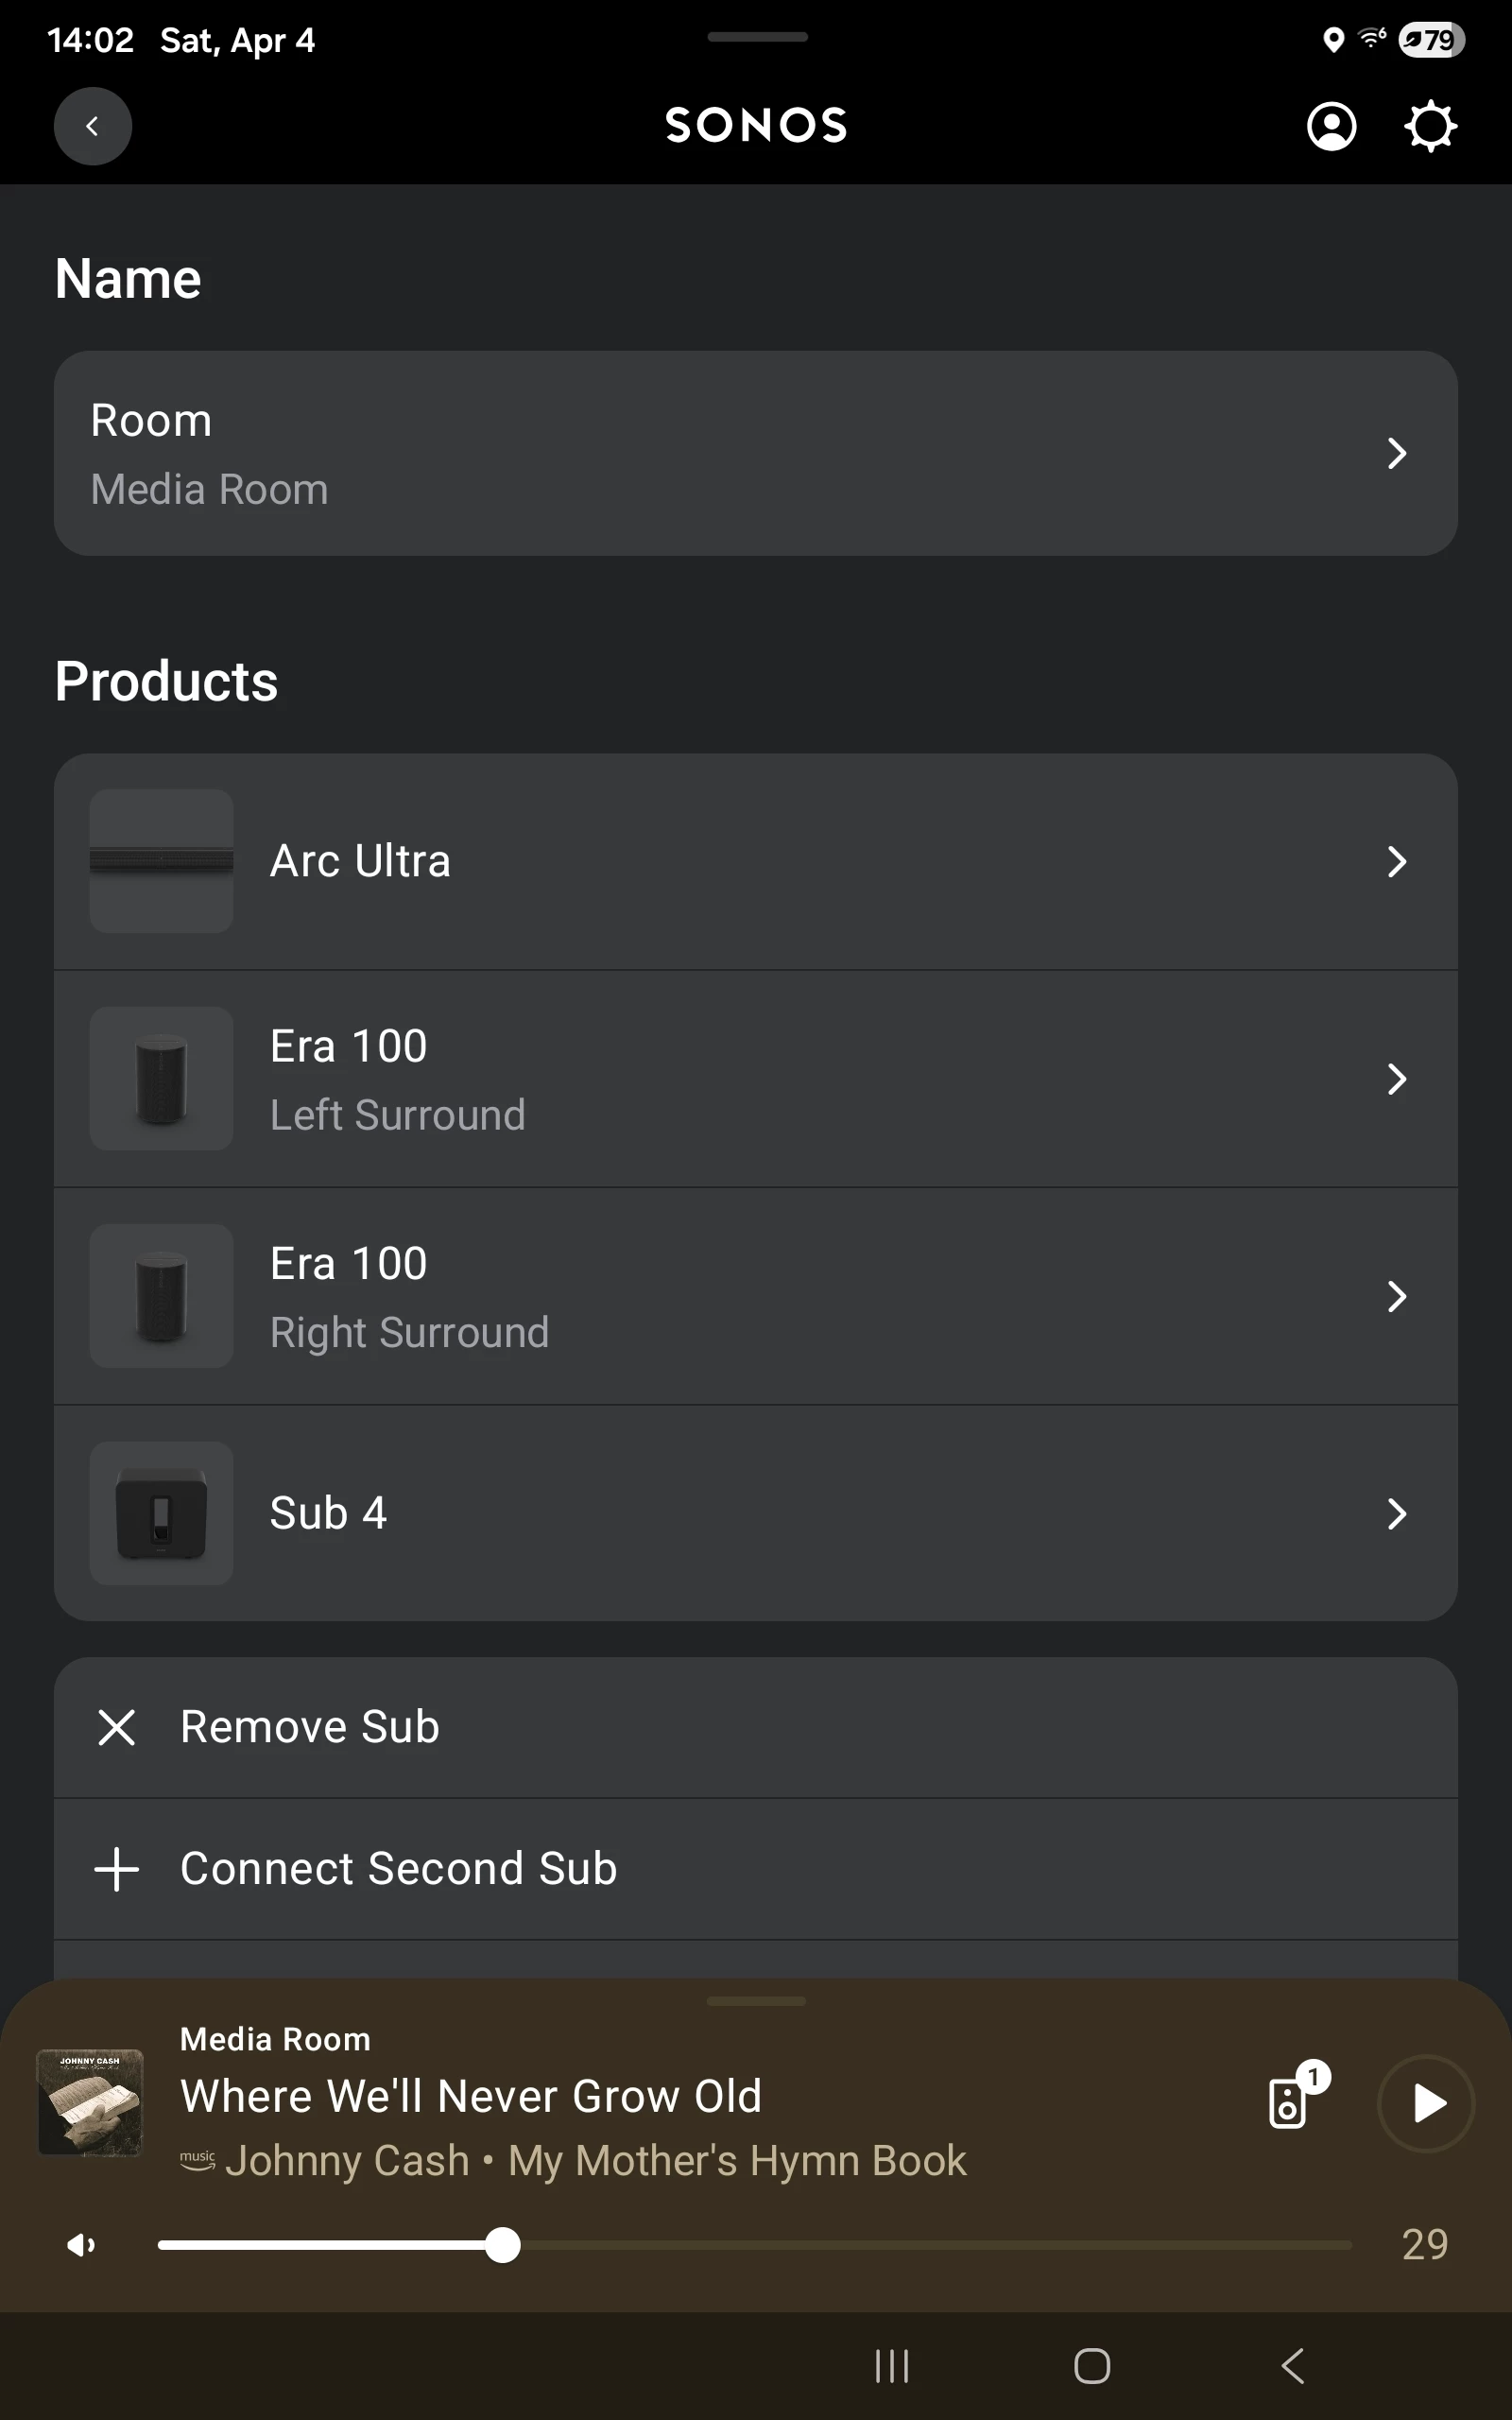Expand the Room name chevron
1512x2420 pixels.
coord(1396,454)
